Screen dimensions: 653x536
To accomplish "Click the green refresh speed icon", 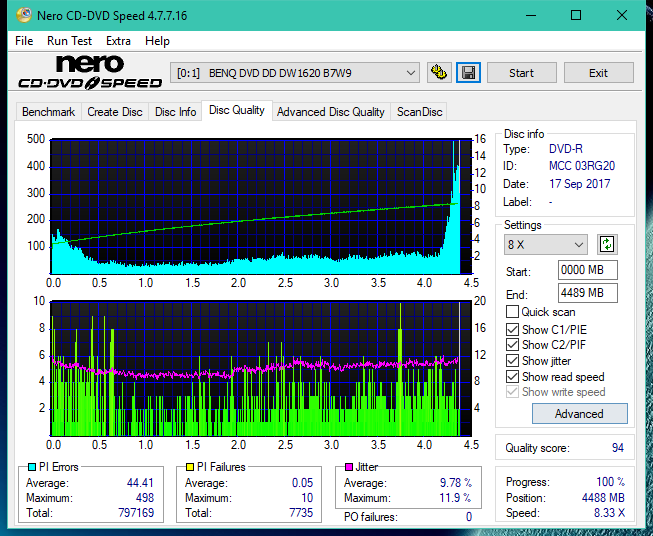I will click(607, 244).
